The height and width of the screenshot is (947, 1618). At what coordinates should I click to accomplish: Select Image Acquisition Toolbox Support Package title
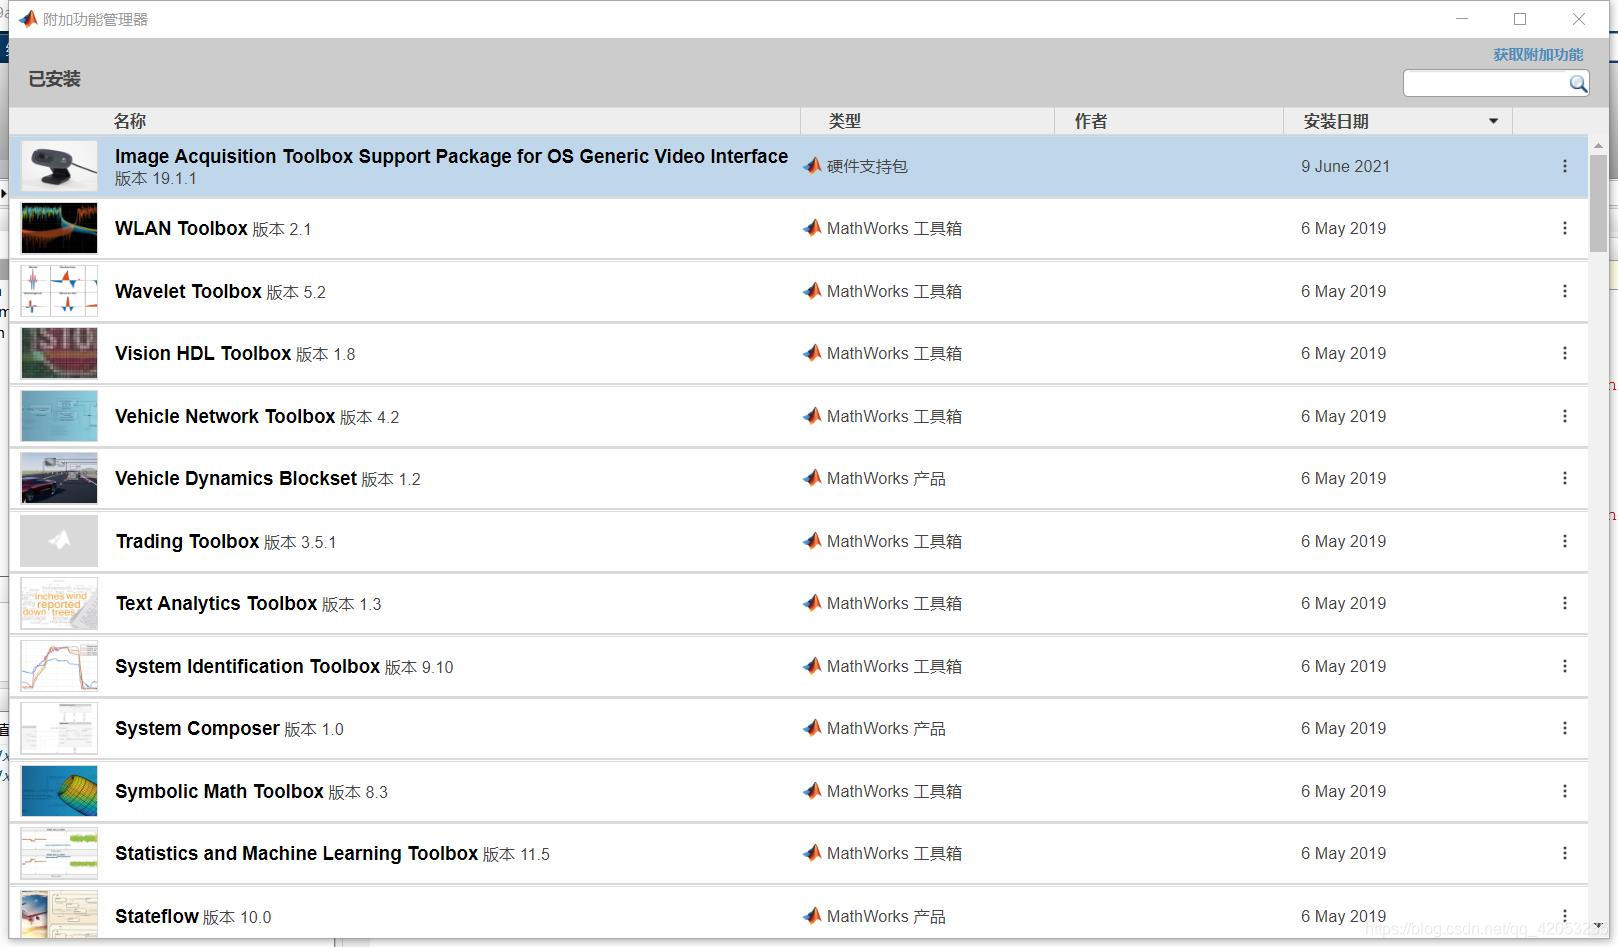coord(451,156)
